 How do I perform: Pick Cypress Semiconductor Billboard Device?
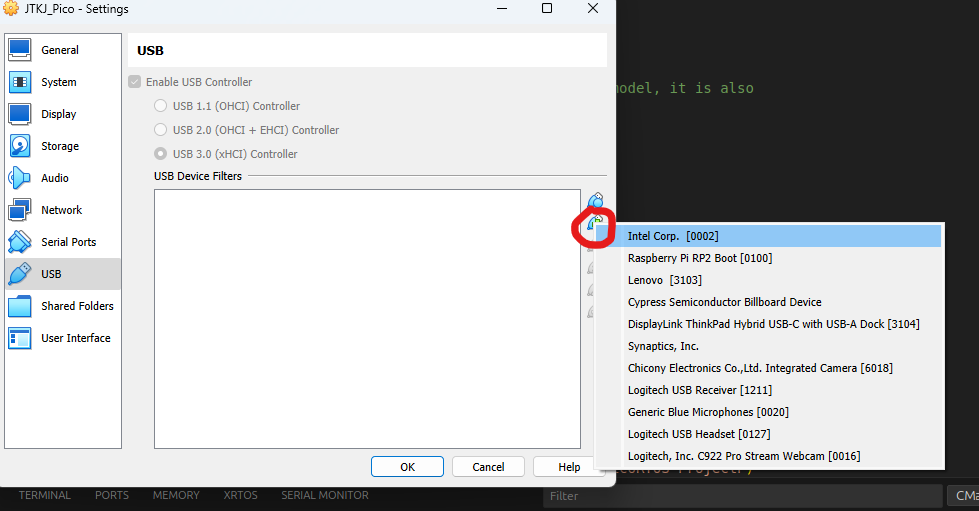tap(769, 302)
